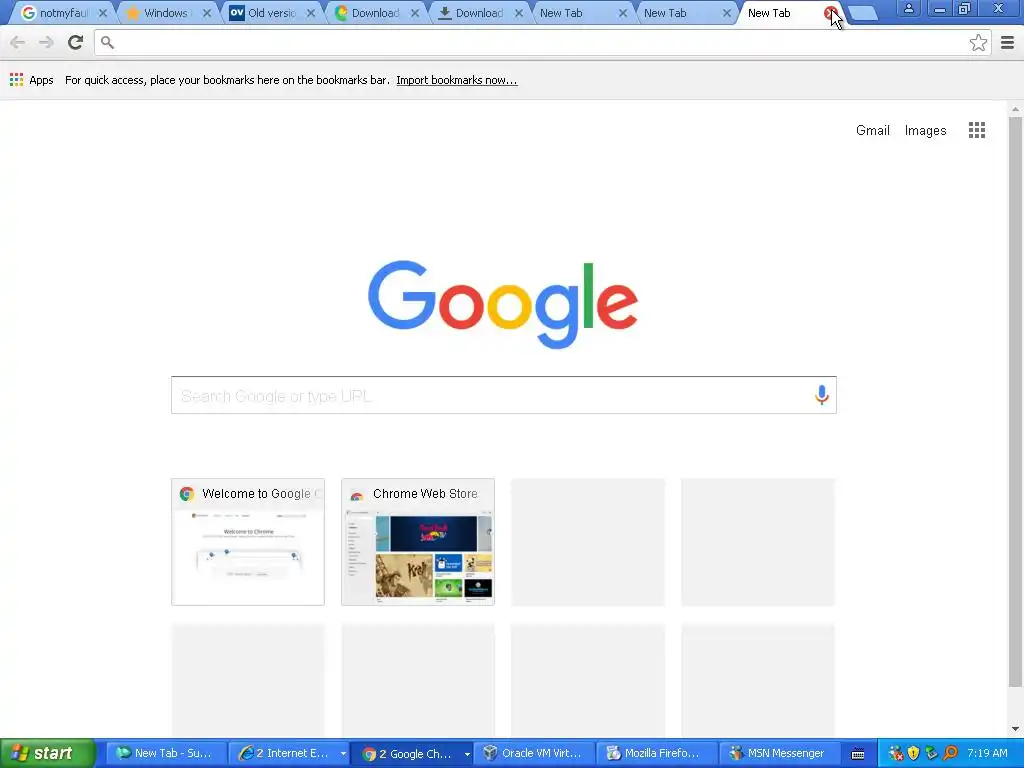The height and width of the screenshot is (768, 1024).
Task: Go back using the back arrow
Action: tap(18, 43)
